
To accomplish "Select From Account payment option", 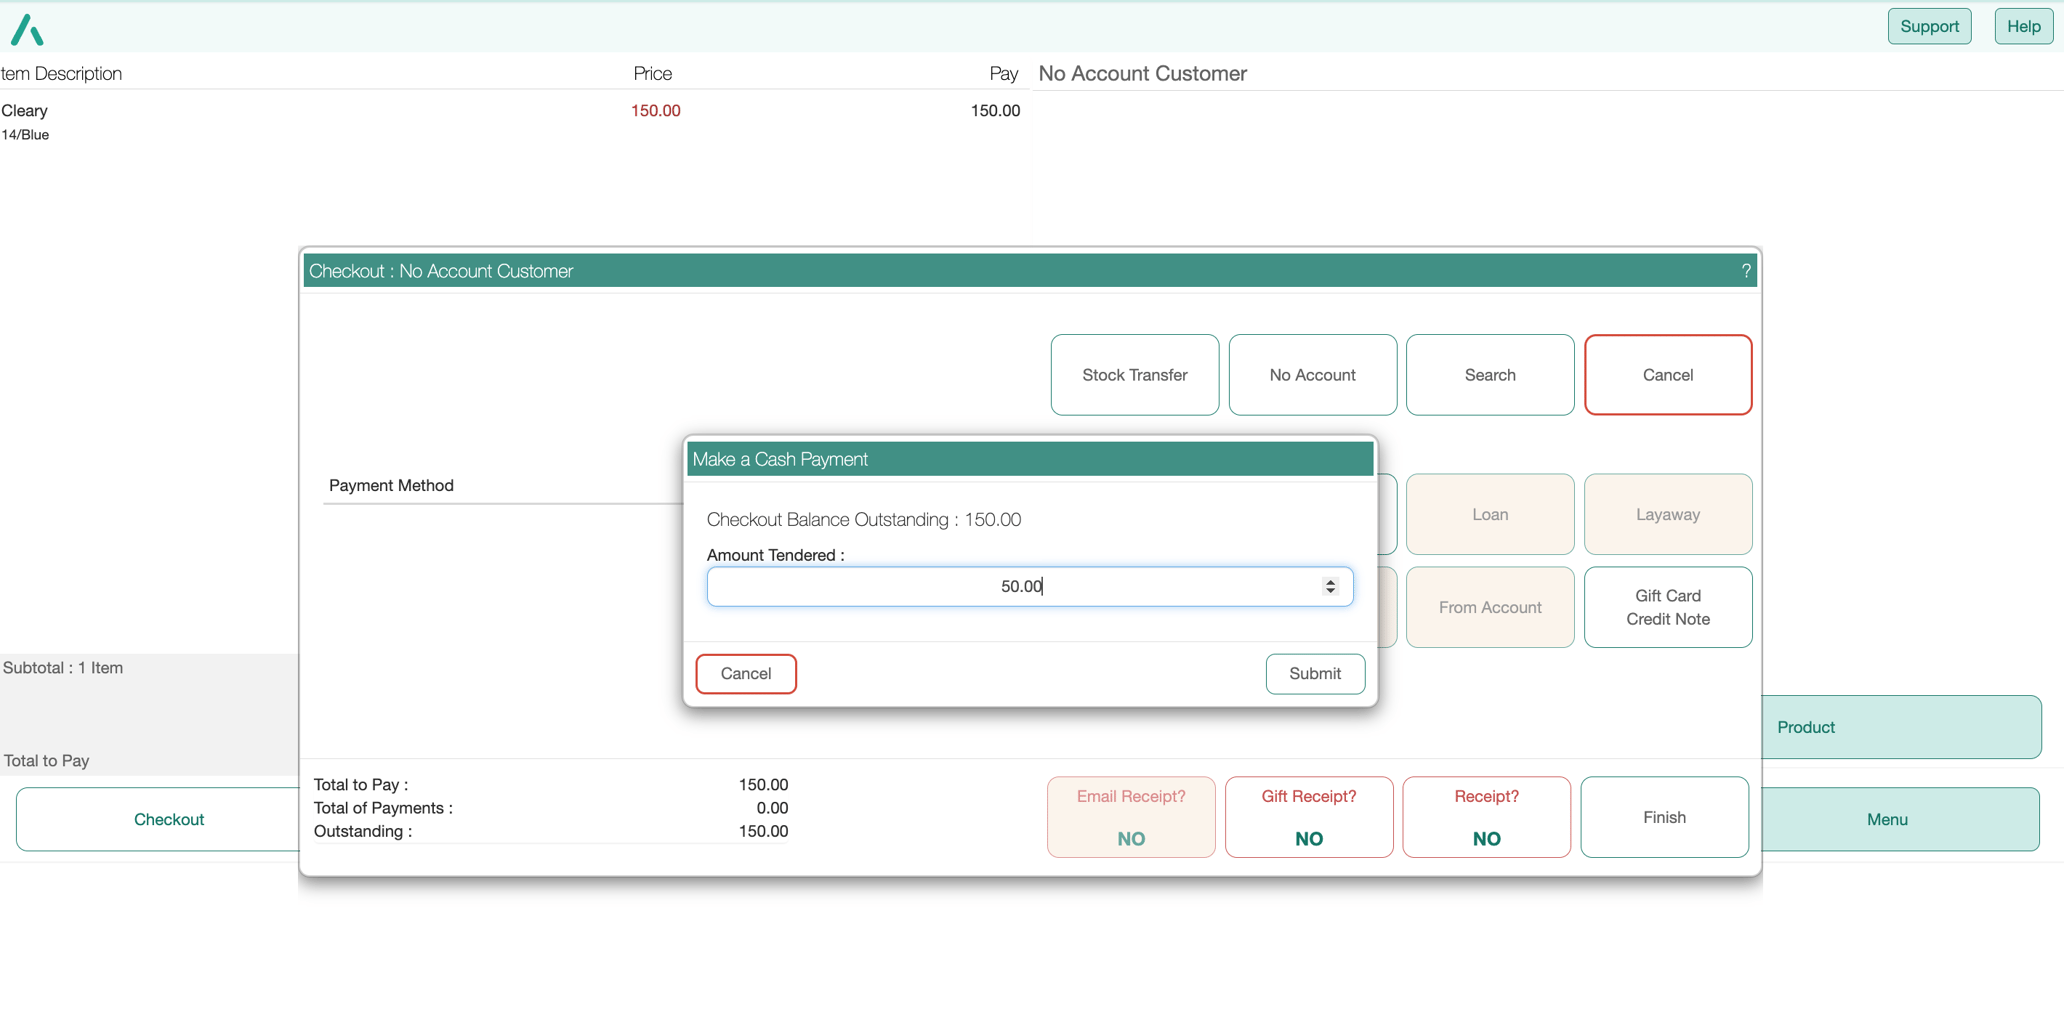I will tap(1490, 607).
